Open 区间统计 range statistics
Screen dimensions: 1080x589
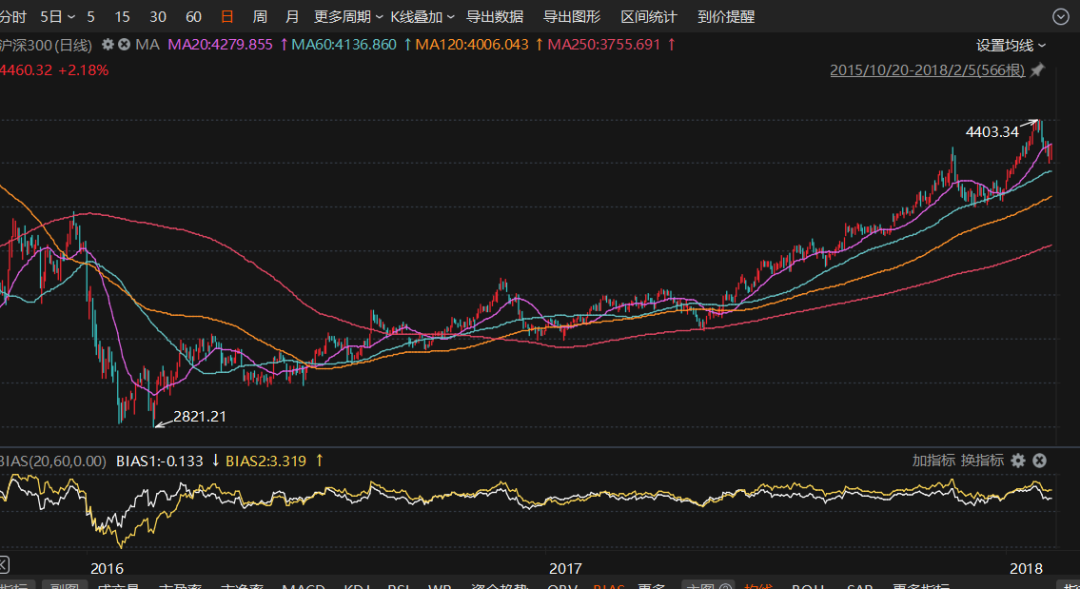tap(649, 17)
